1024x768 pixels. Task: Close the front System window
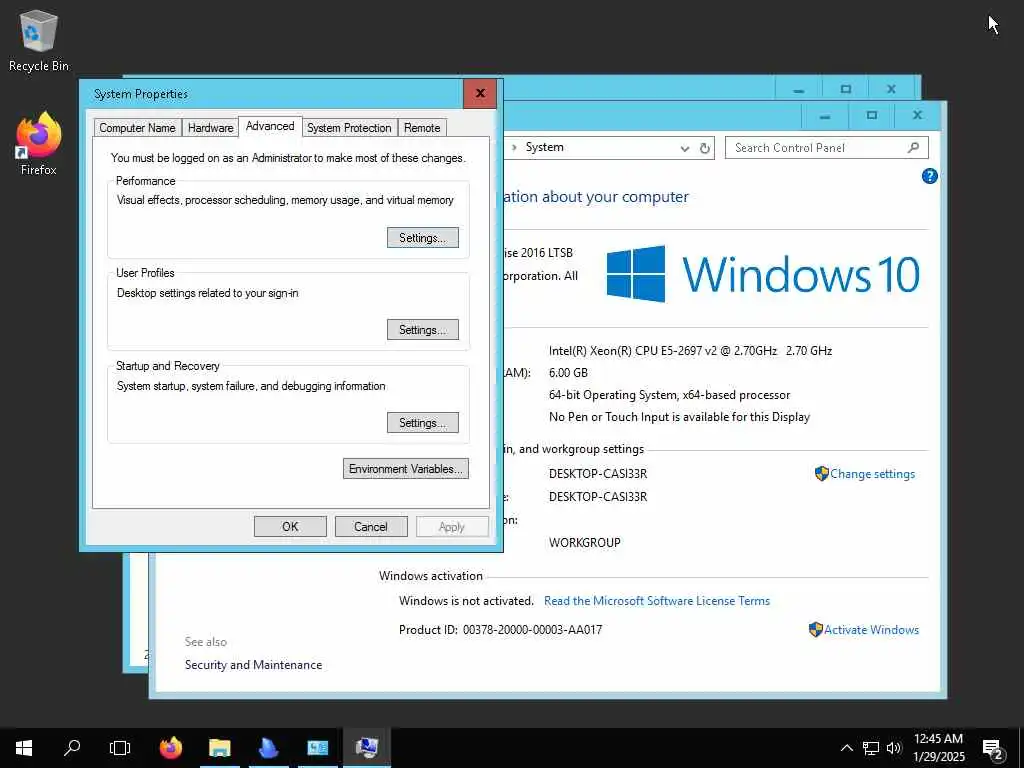[x=918, y=116]
